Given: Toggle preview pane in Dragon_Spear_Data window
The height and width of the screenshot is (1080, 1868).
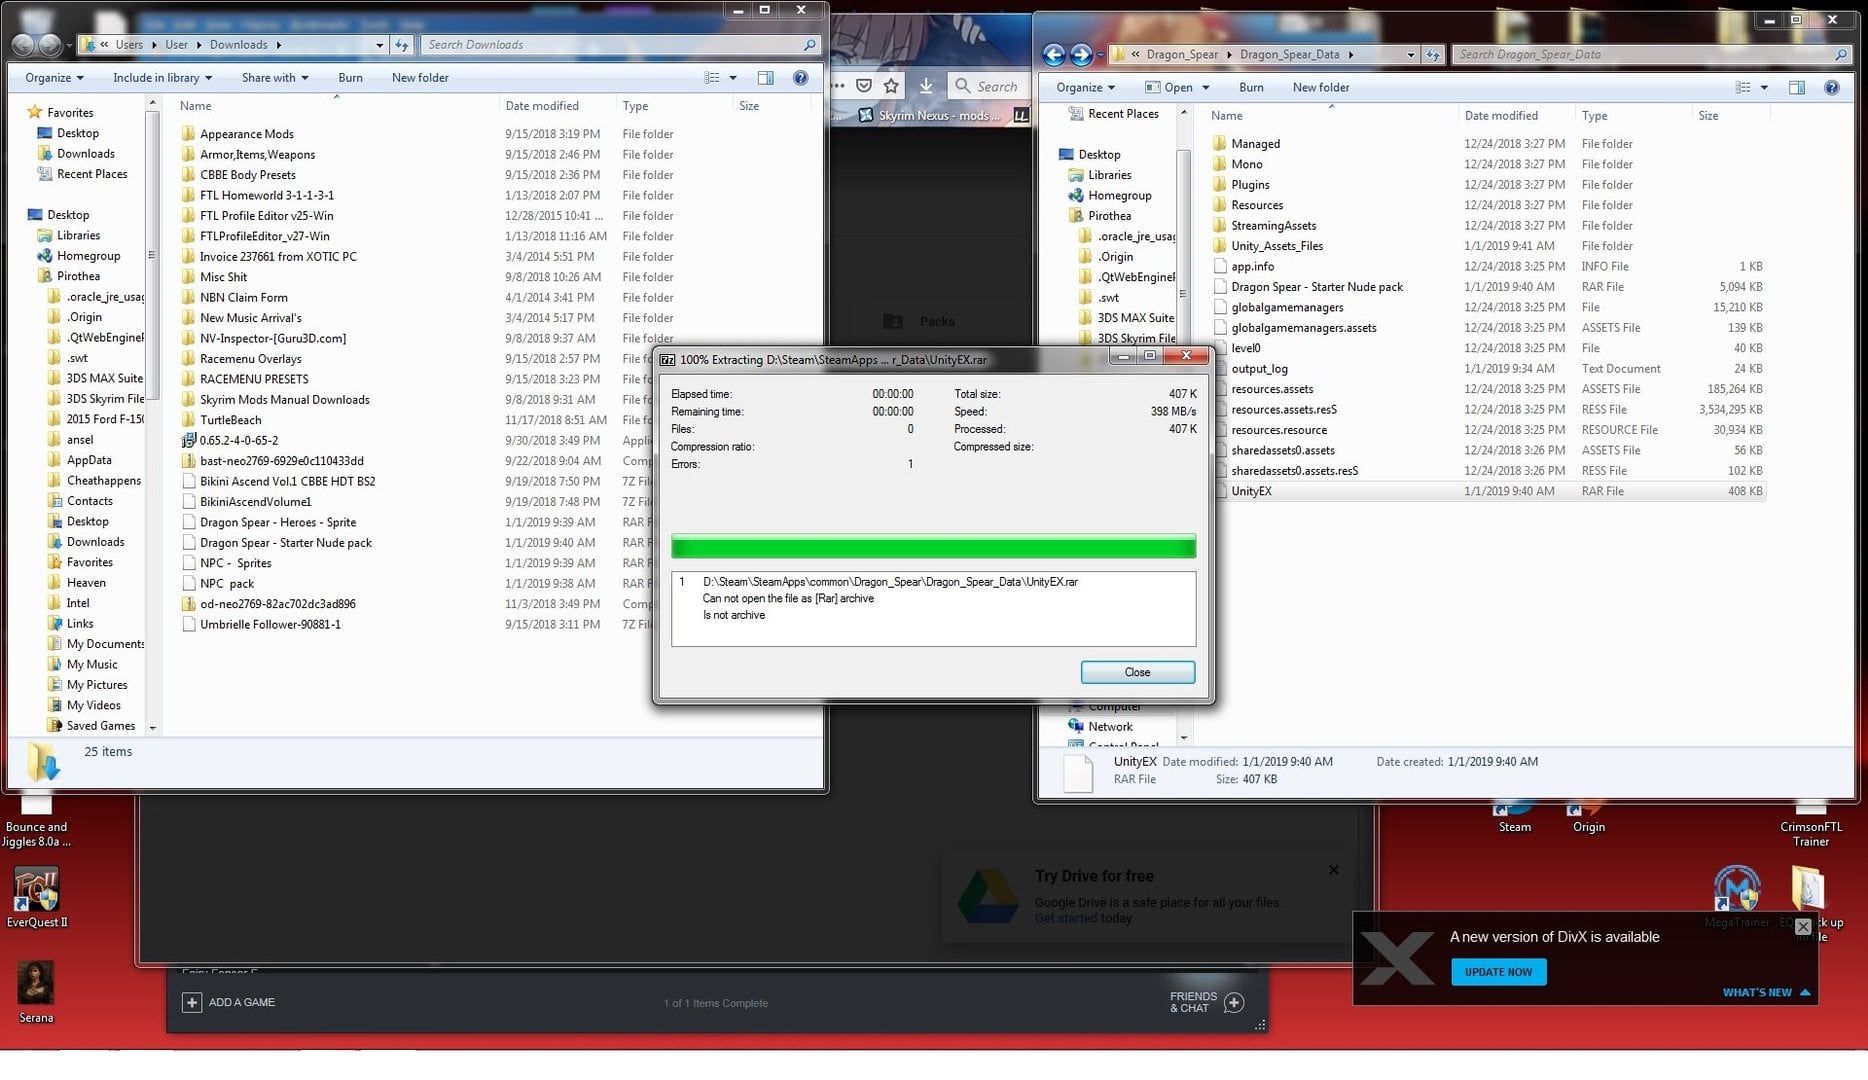Looking at the screenshot, I should [x=1797, y=88].
